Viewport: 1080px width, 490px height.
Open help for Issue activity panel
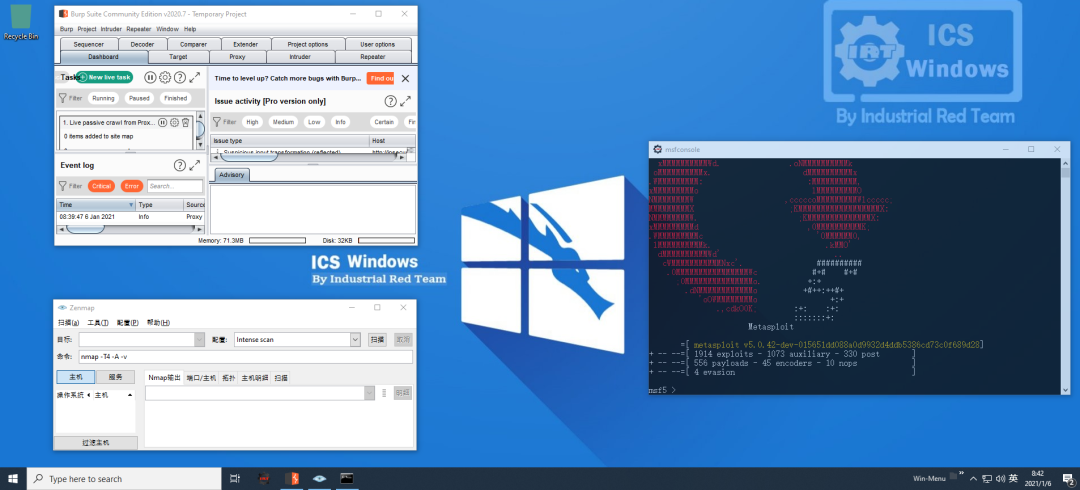point(391,101)
